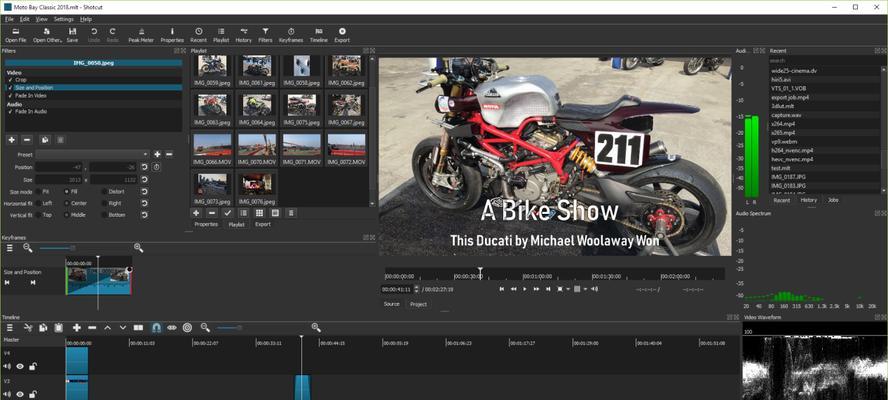Copy the filters using the copy icon
This screenshot has width=888, height=400.
[45, 140]
